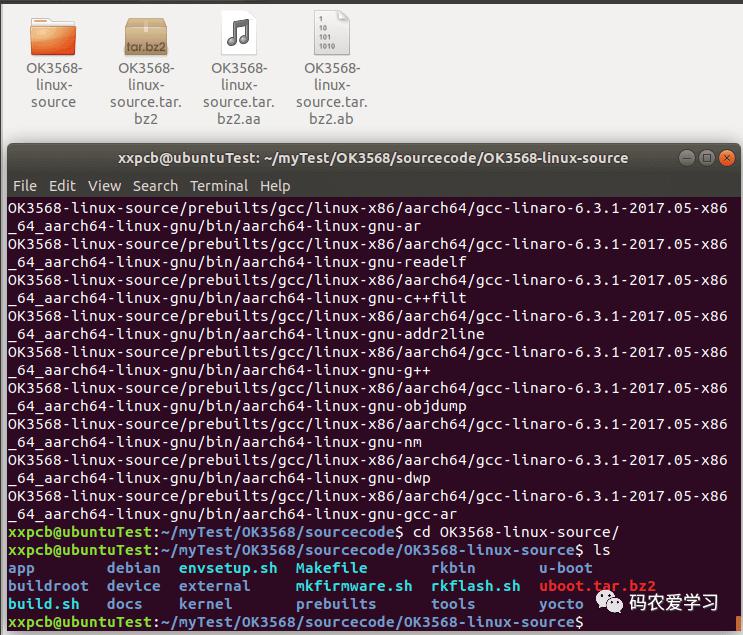Click the 'Makefile' entry in ls output
Screen dimensions: 743x635
point(332,568)
